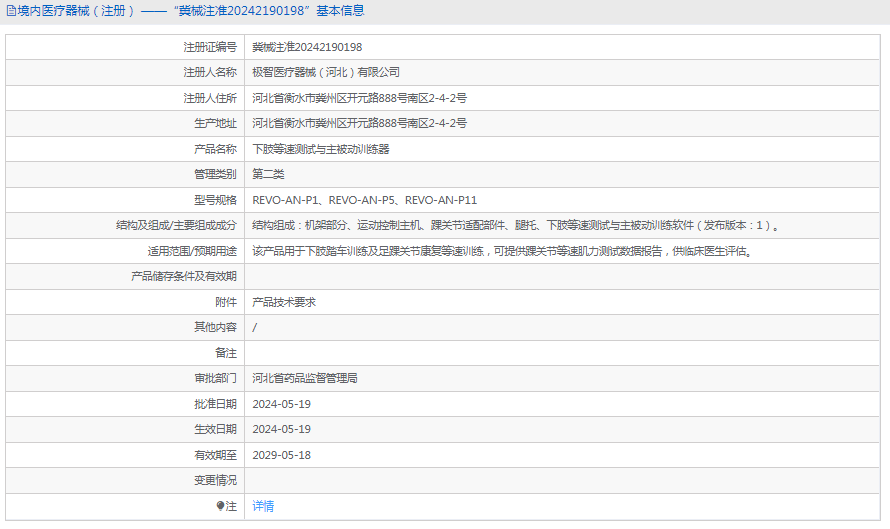Click the 生效日期 row label
The width and height of the screenshot is (890, 529).
point(215,429)
